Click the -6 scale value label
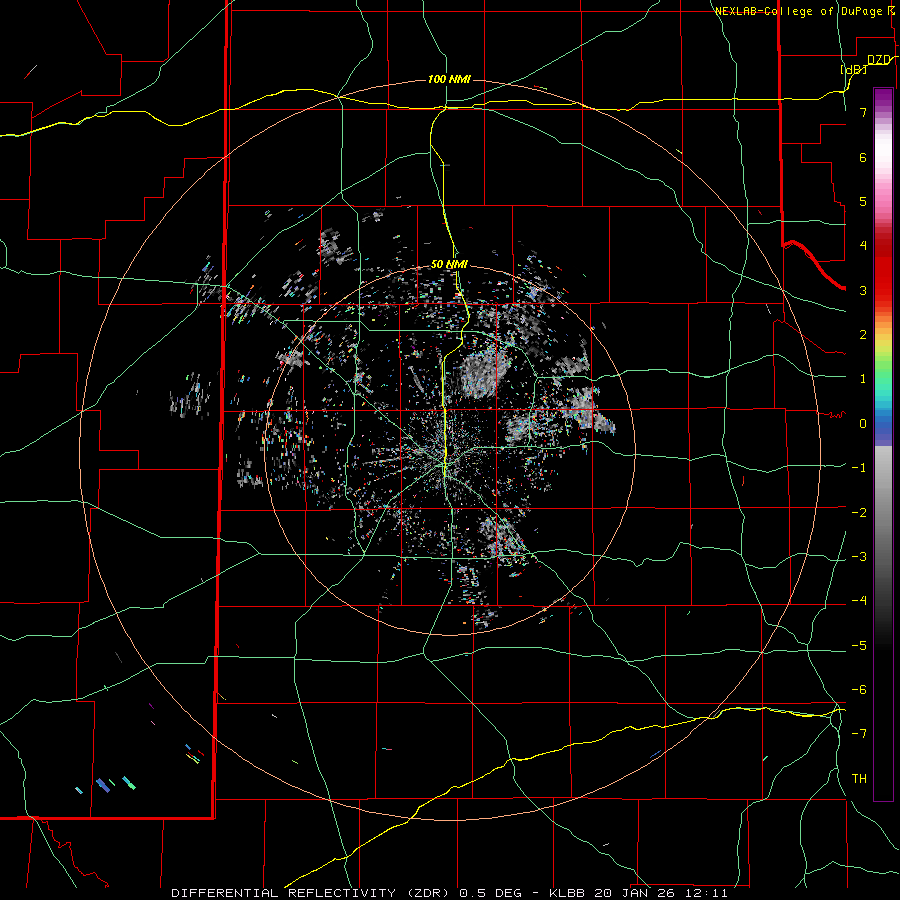Viewport: 900px width, 900px height. pyautogui.click(x=859, y=689)
